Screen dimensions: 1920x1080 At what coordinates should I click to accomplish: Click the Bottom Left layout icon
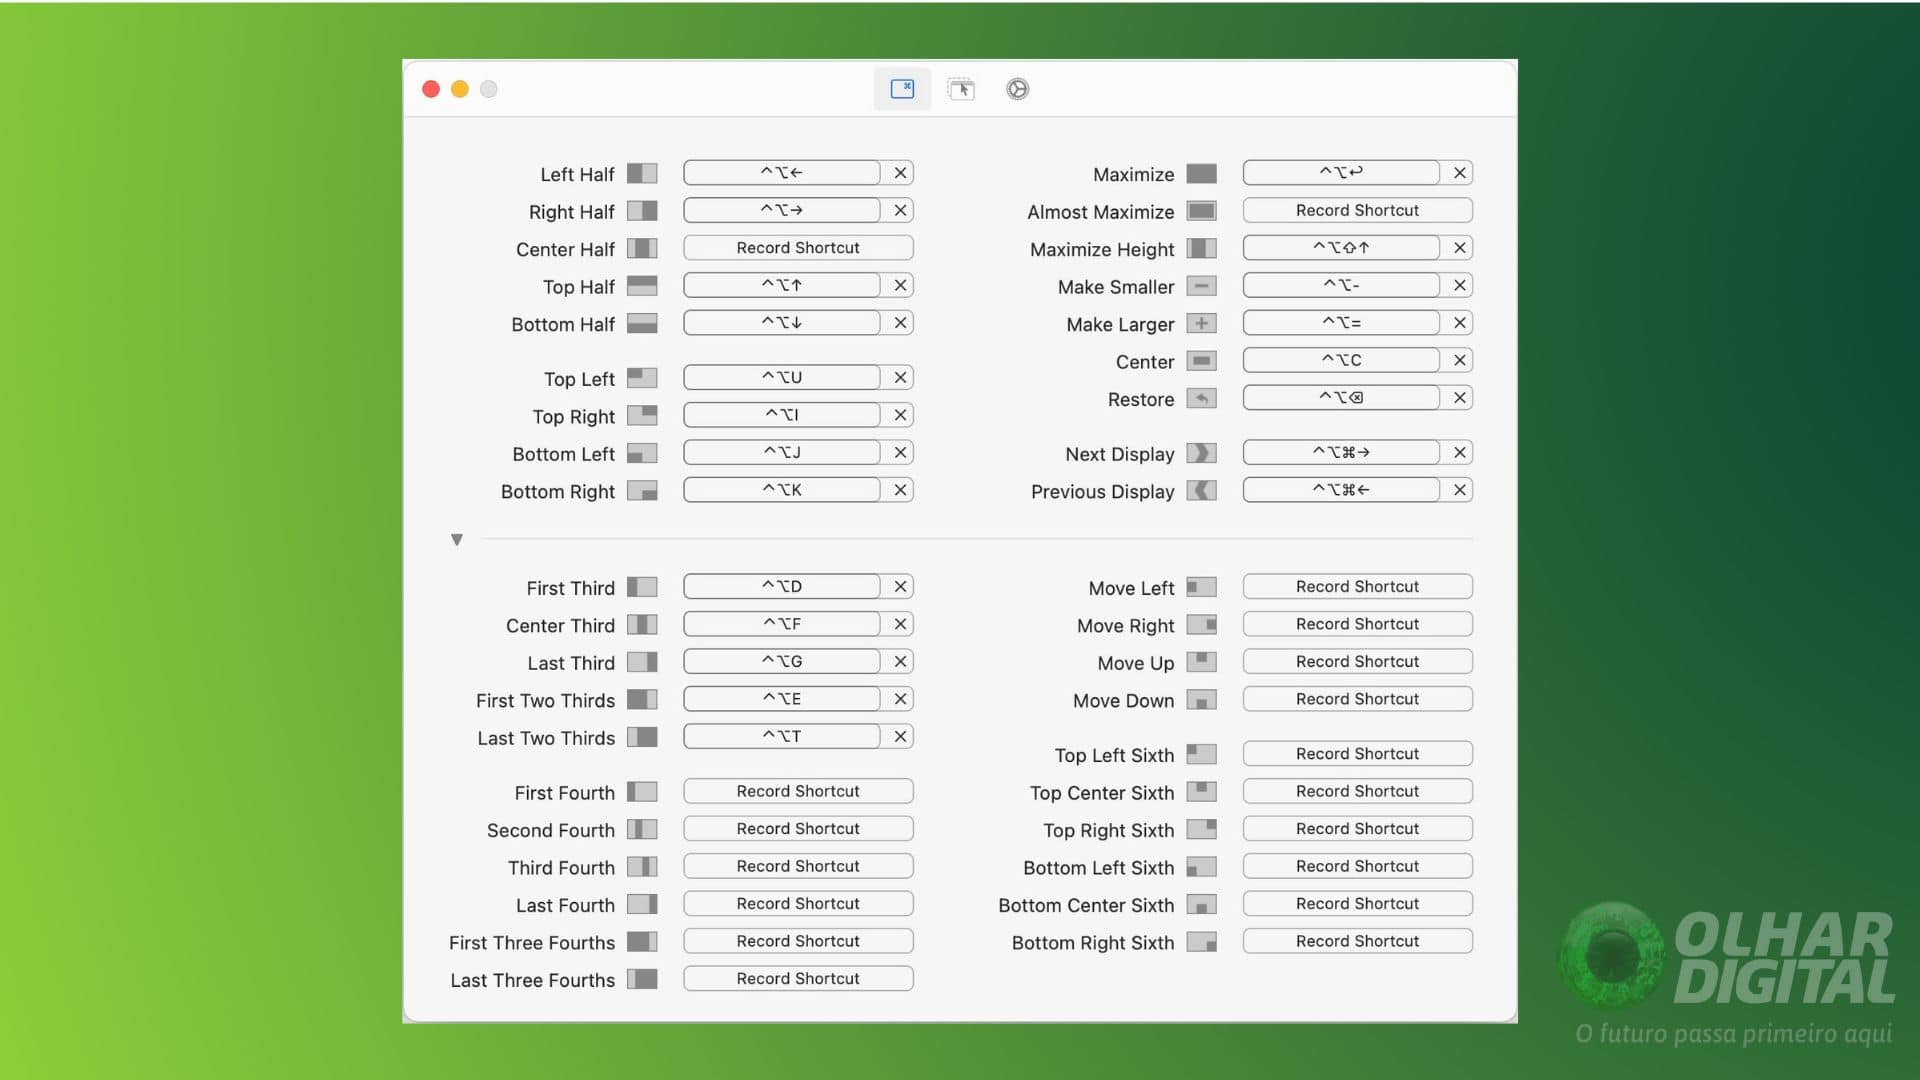pyautogui.click(x=642, y=453)
